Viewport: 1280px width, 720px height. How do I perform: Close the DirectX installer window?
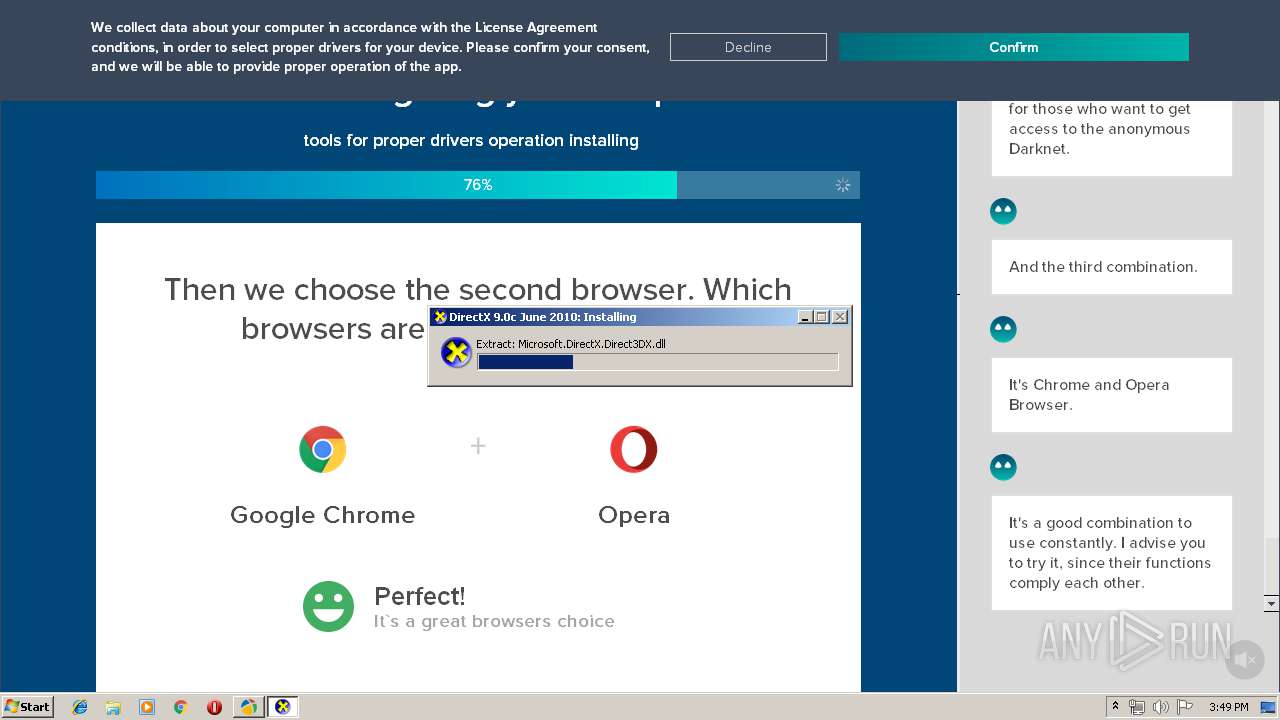[840, 317]
